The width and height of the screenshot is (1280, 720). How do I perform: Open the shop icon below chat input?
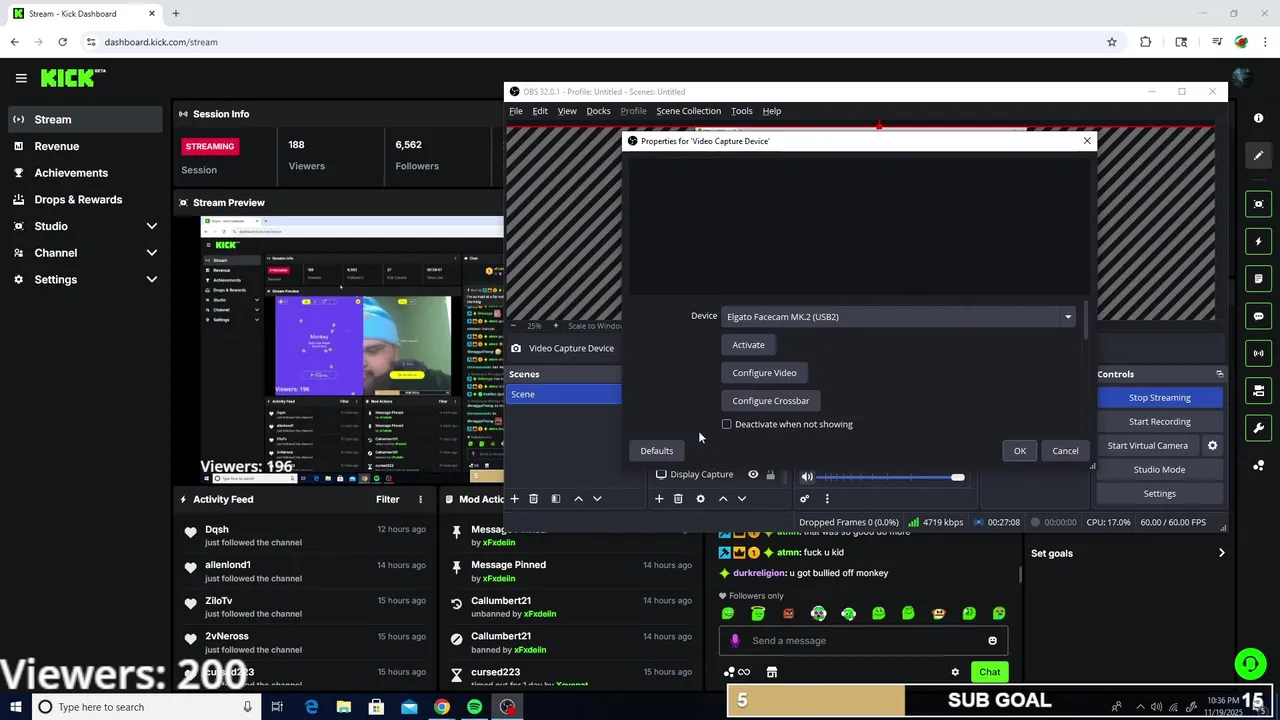pos(772,672)
